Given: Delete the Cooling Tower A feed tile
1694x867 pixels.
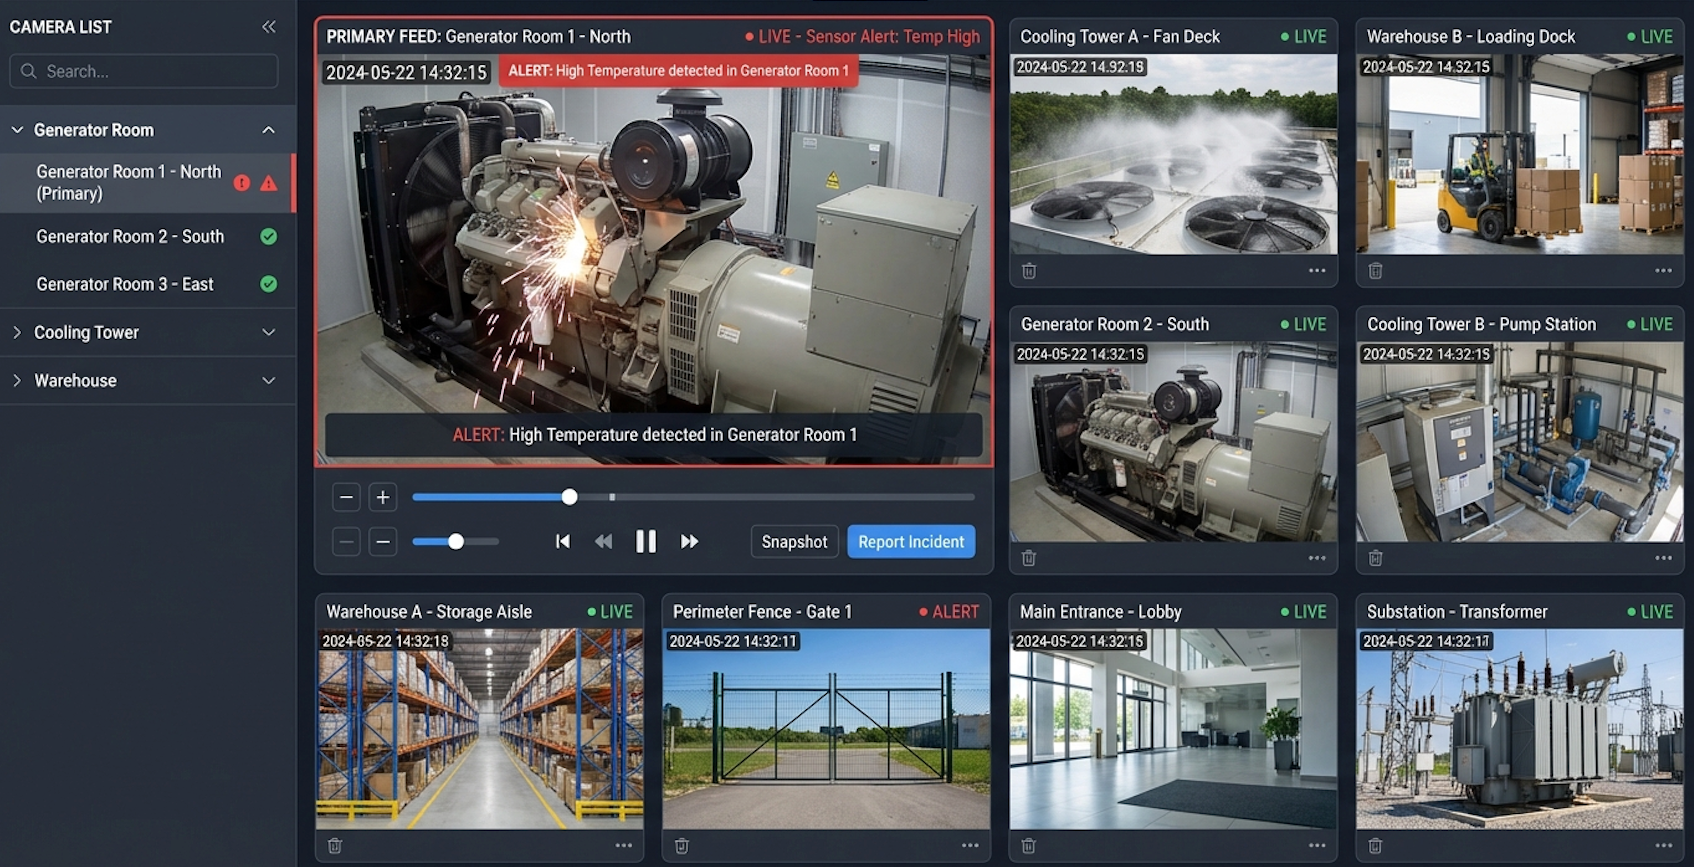Looking at the screenshot, I should (1029, 271).
